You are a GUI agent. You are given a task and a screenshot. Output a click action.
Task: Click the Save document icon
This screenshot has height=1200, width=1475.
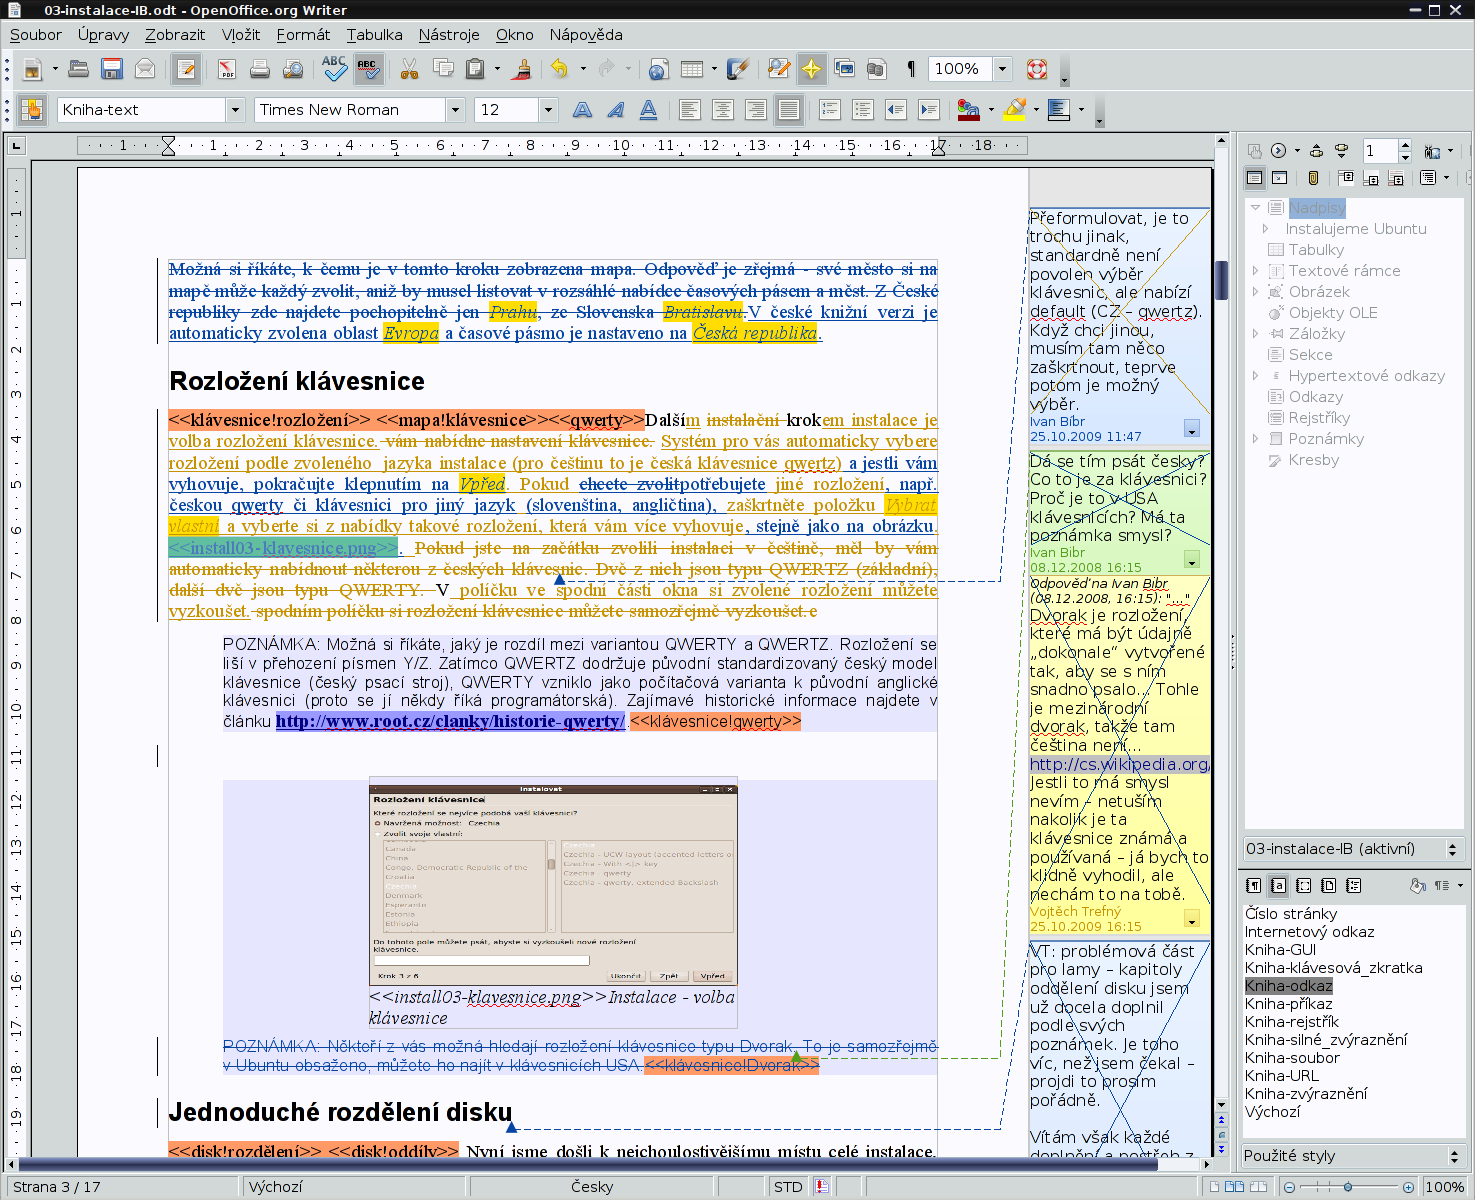coord(112,69)
